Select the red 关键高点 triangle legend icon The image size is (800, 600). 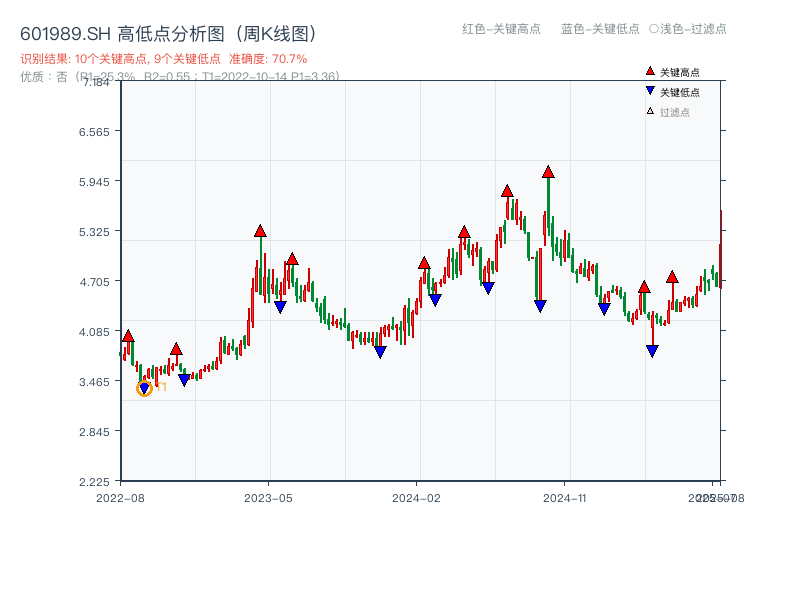[648, 71]
